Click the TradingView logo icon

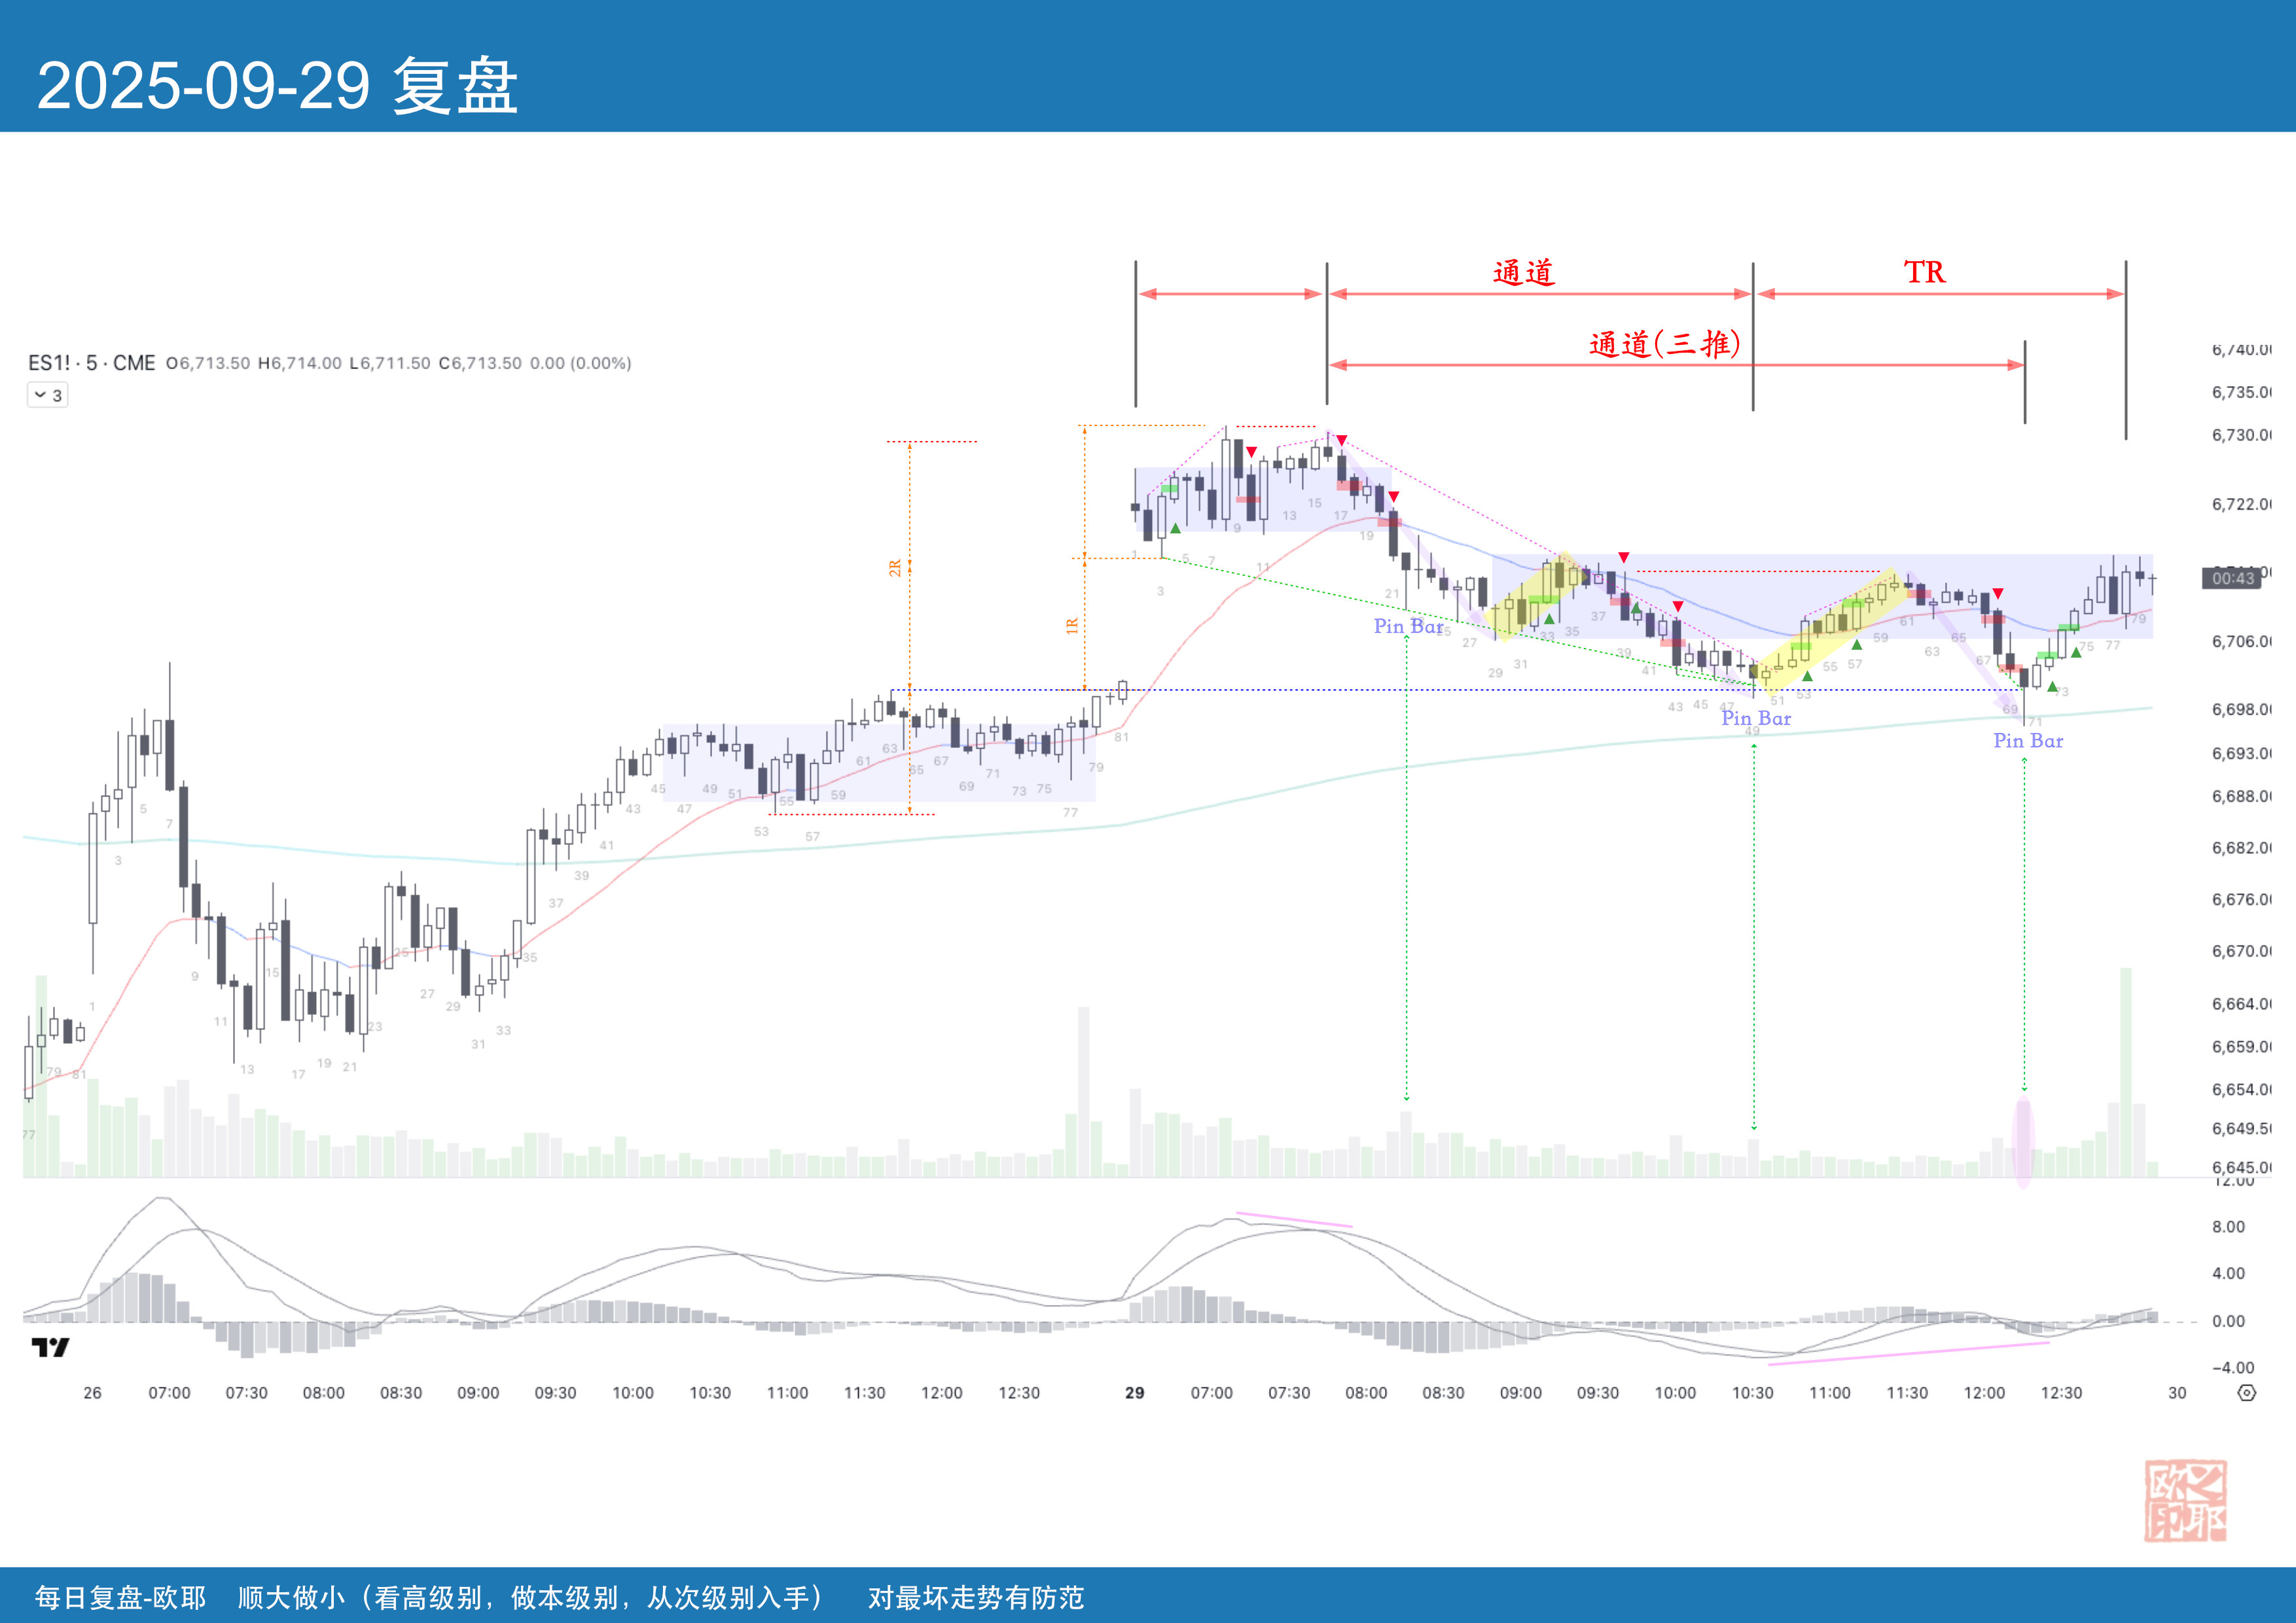pyautogui.click(x=50, y=1347)
